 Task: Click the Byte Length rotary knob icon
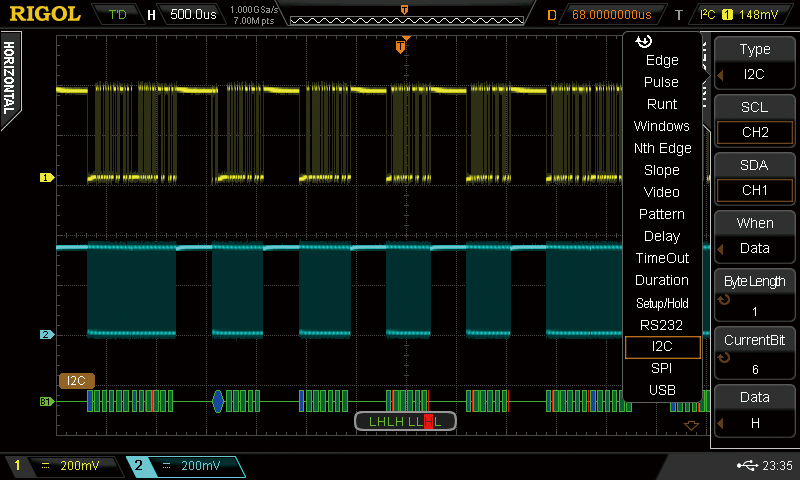pos(725,299)
